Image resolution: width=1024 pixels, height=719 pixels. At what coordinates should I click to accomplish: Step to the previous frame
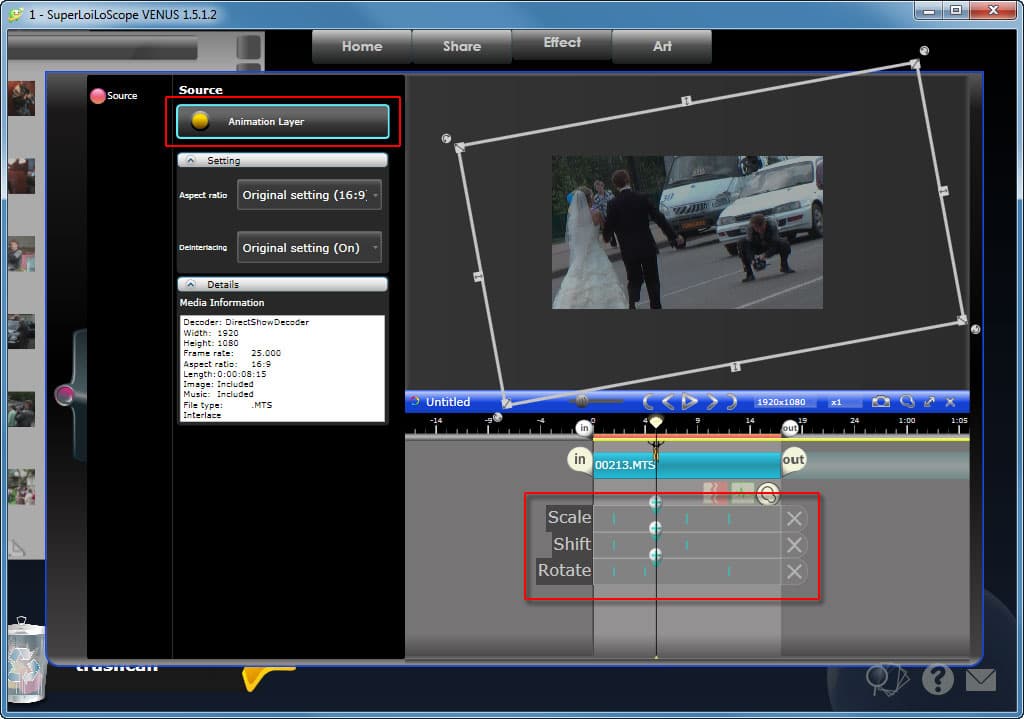point(667,402)
